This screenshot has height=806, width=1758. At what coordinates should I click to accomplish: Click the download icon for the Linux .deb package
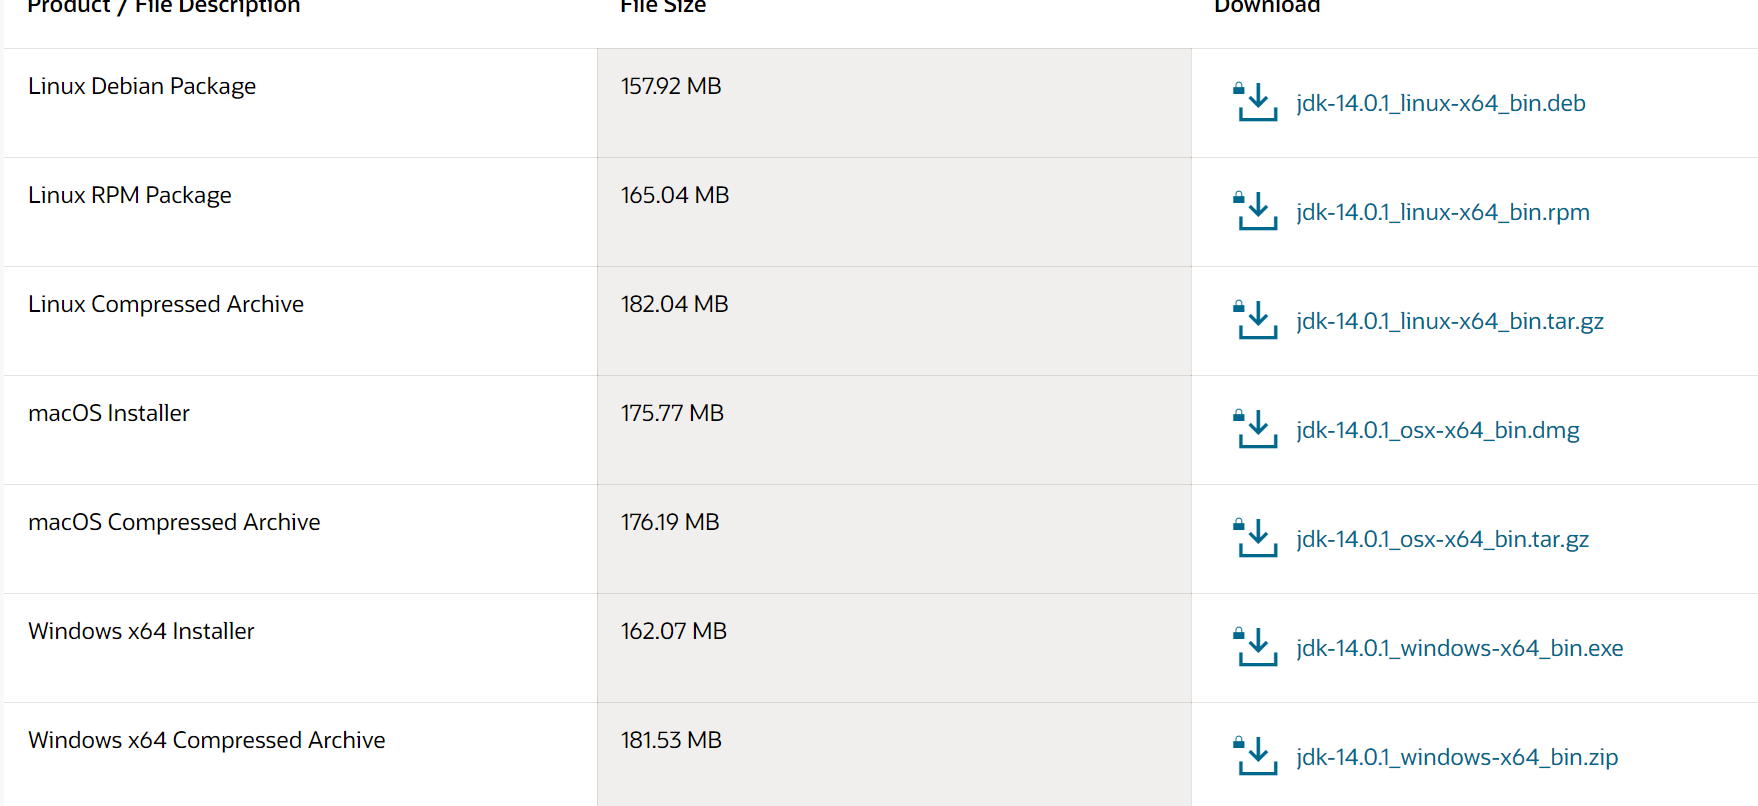[x=1256, y=103]
